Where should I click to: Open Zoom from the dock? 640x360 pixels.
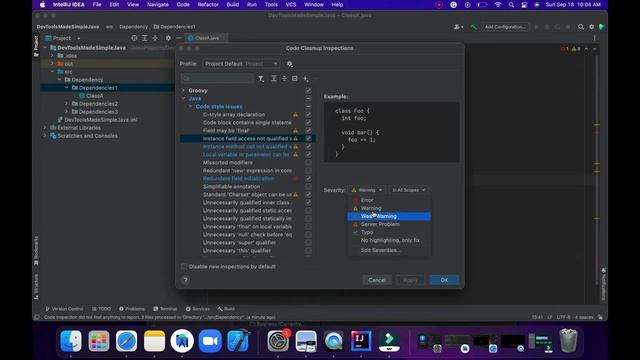click(x=210, y=340)
